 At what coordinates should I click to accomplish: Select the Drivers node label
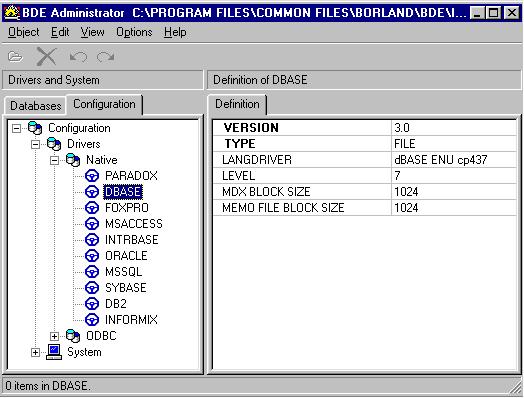tap(84, 144)
